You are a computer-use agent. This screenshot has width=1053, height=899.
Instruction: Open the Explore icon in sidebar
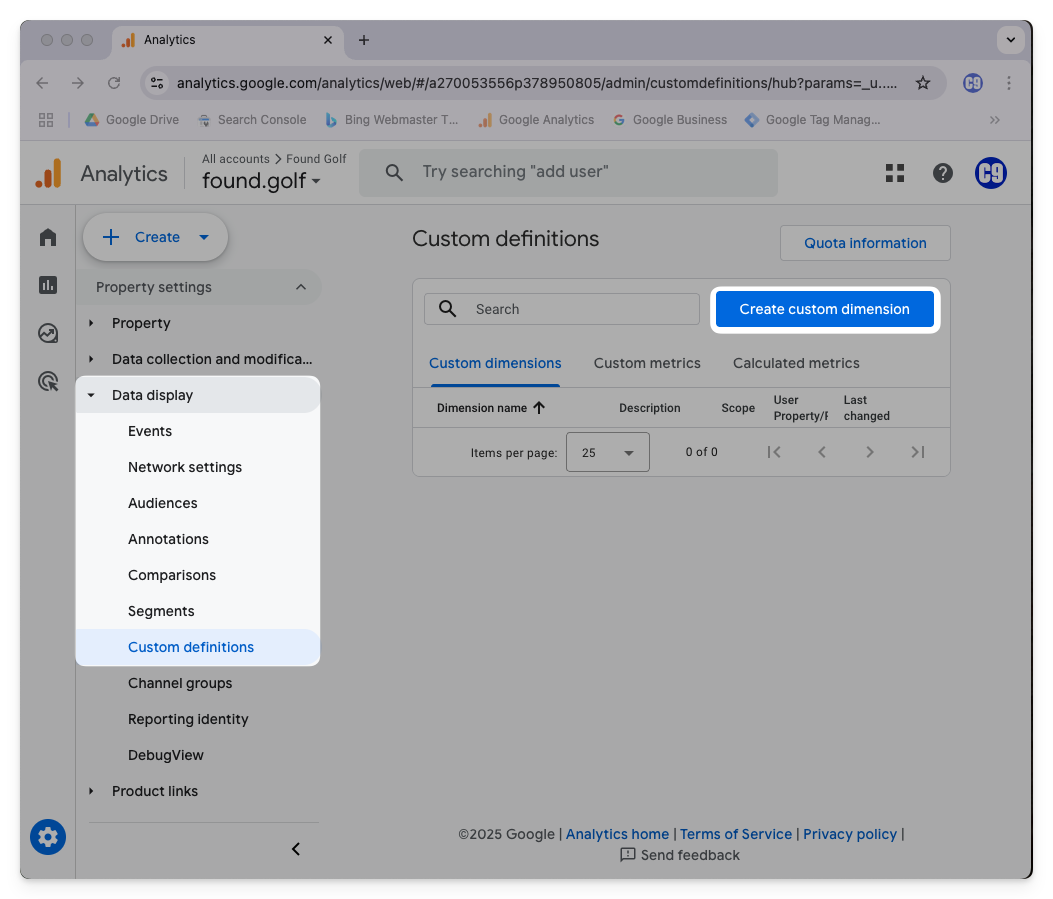point(48,333)
